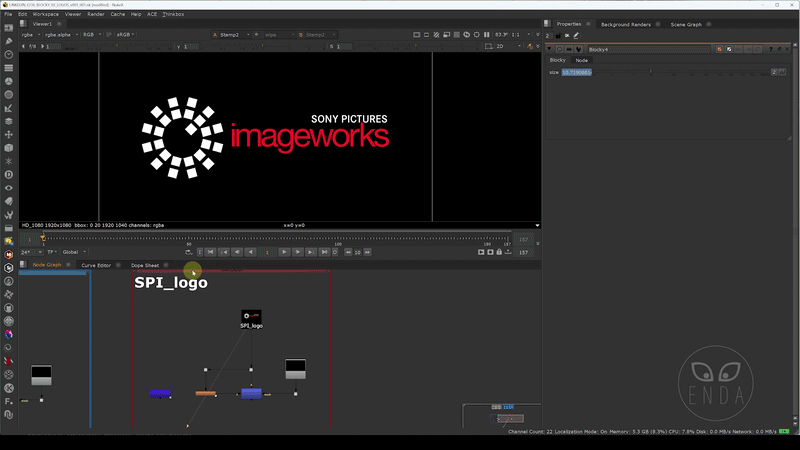
Task: Open the 2D view mode dropdown
Action: (x=509, y=46)
